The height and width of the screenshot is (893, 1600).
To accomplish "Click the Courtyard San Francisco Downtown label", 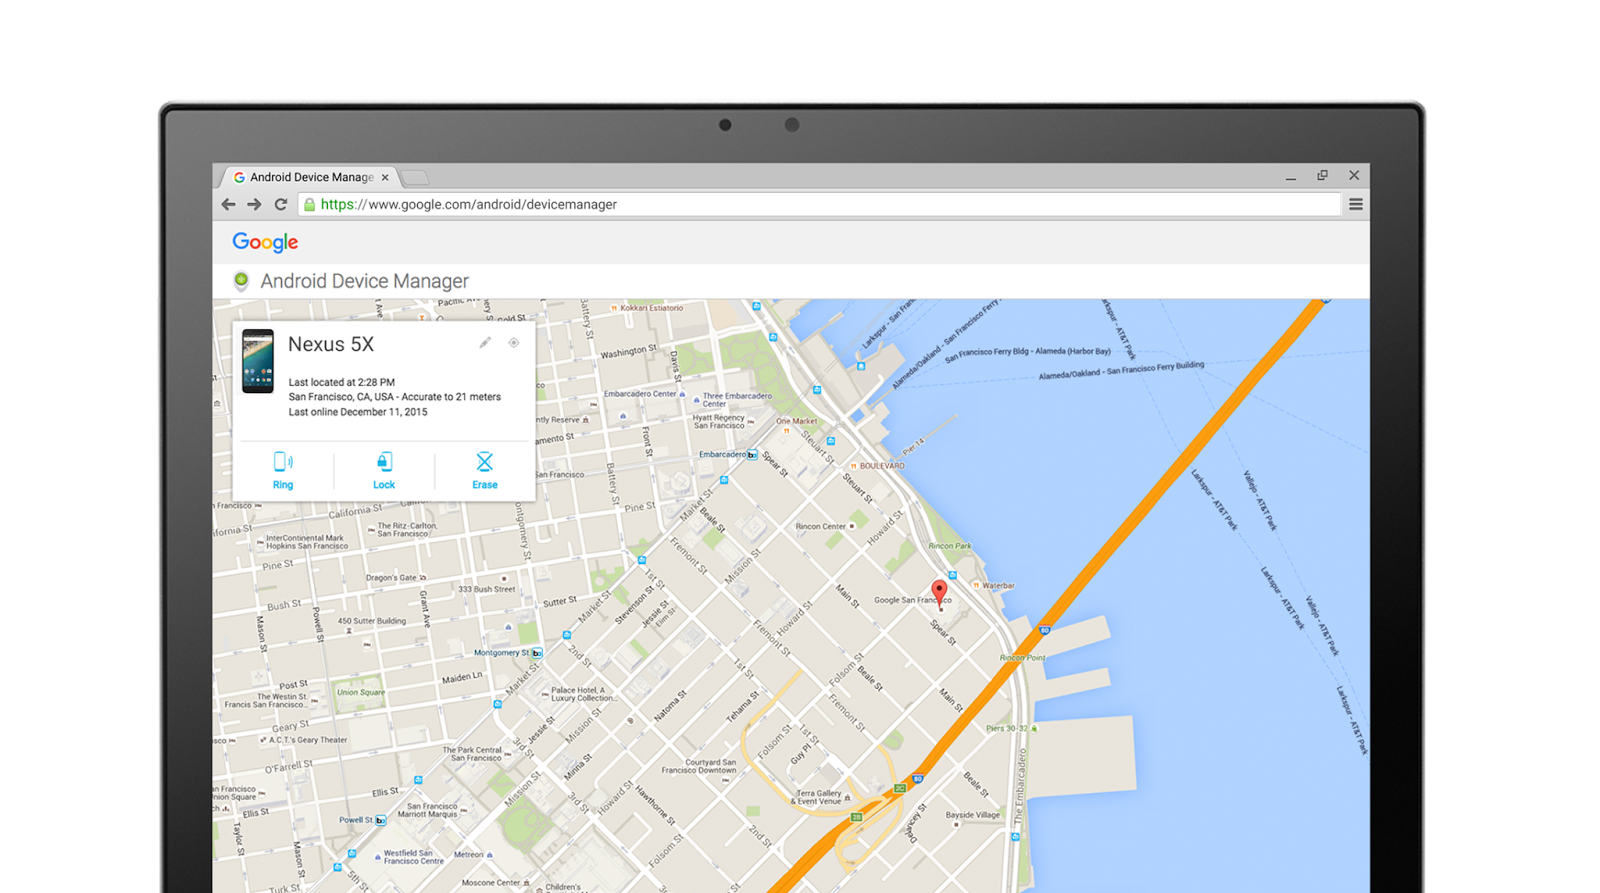I will click(698, 766).
